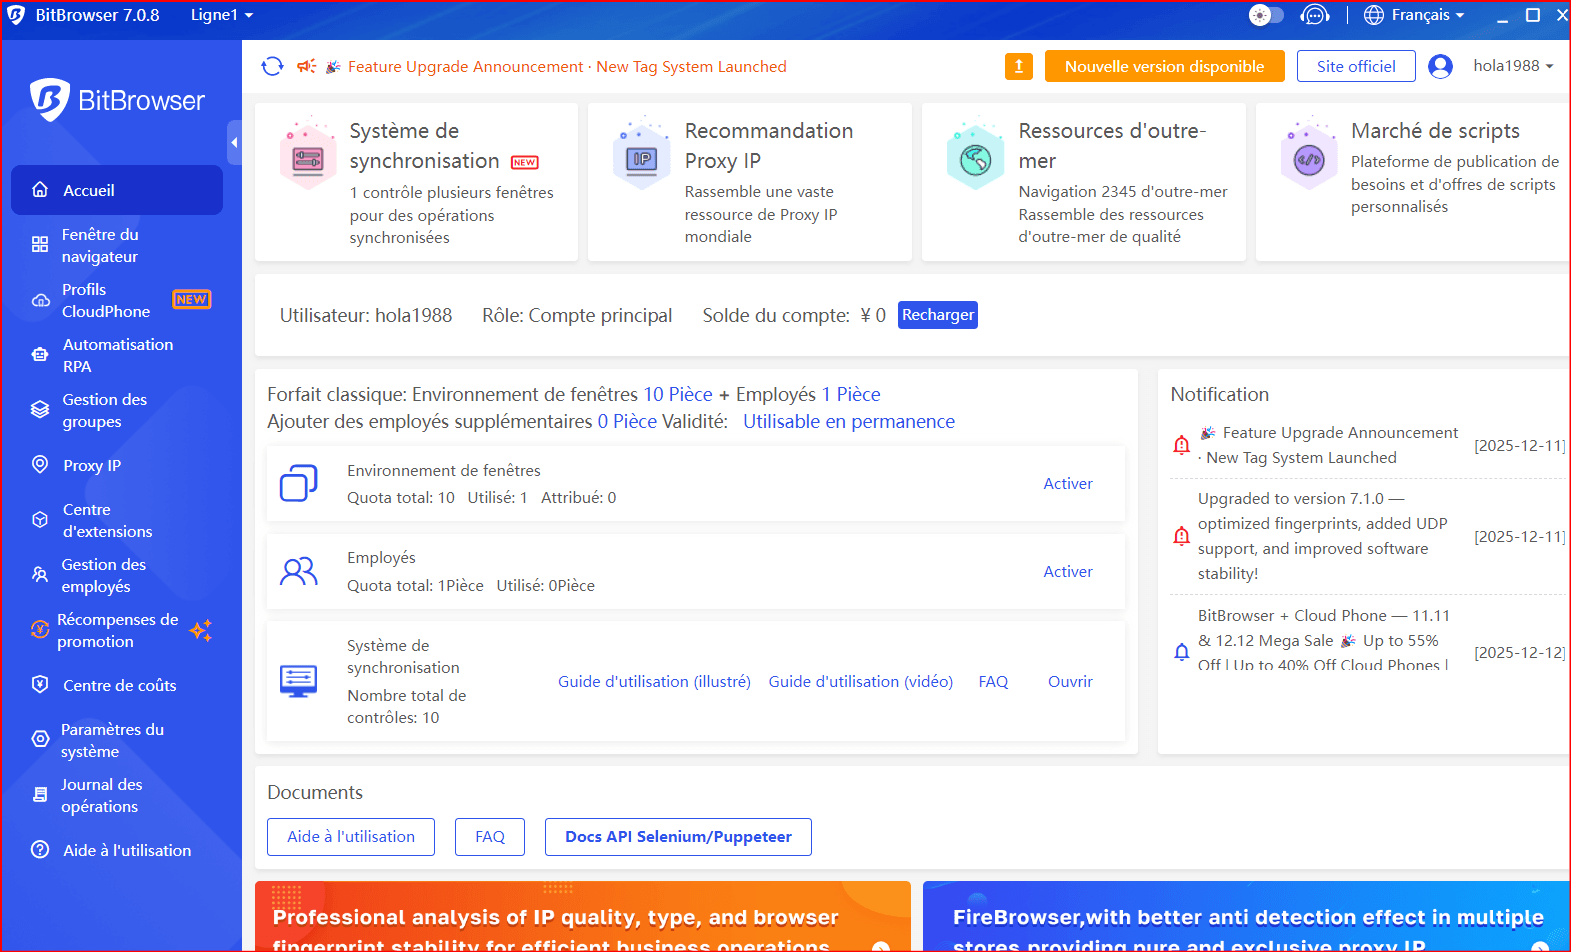The height and width of the screenshot is (952, 1571).
Task: Go to Gestion des groupes menu
Action: (104, 410)
